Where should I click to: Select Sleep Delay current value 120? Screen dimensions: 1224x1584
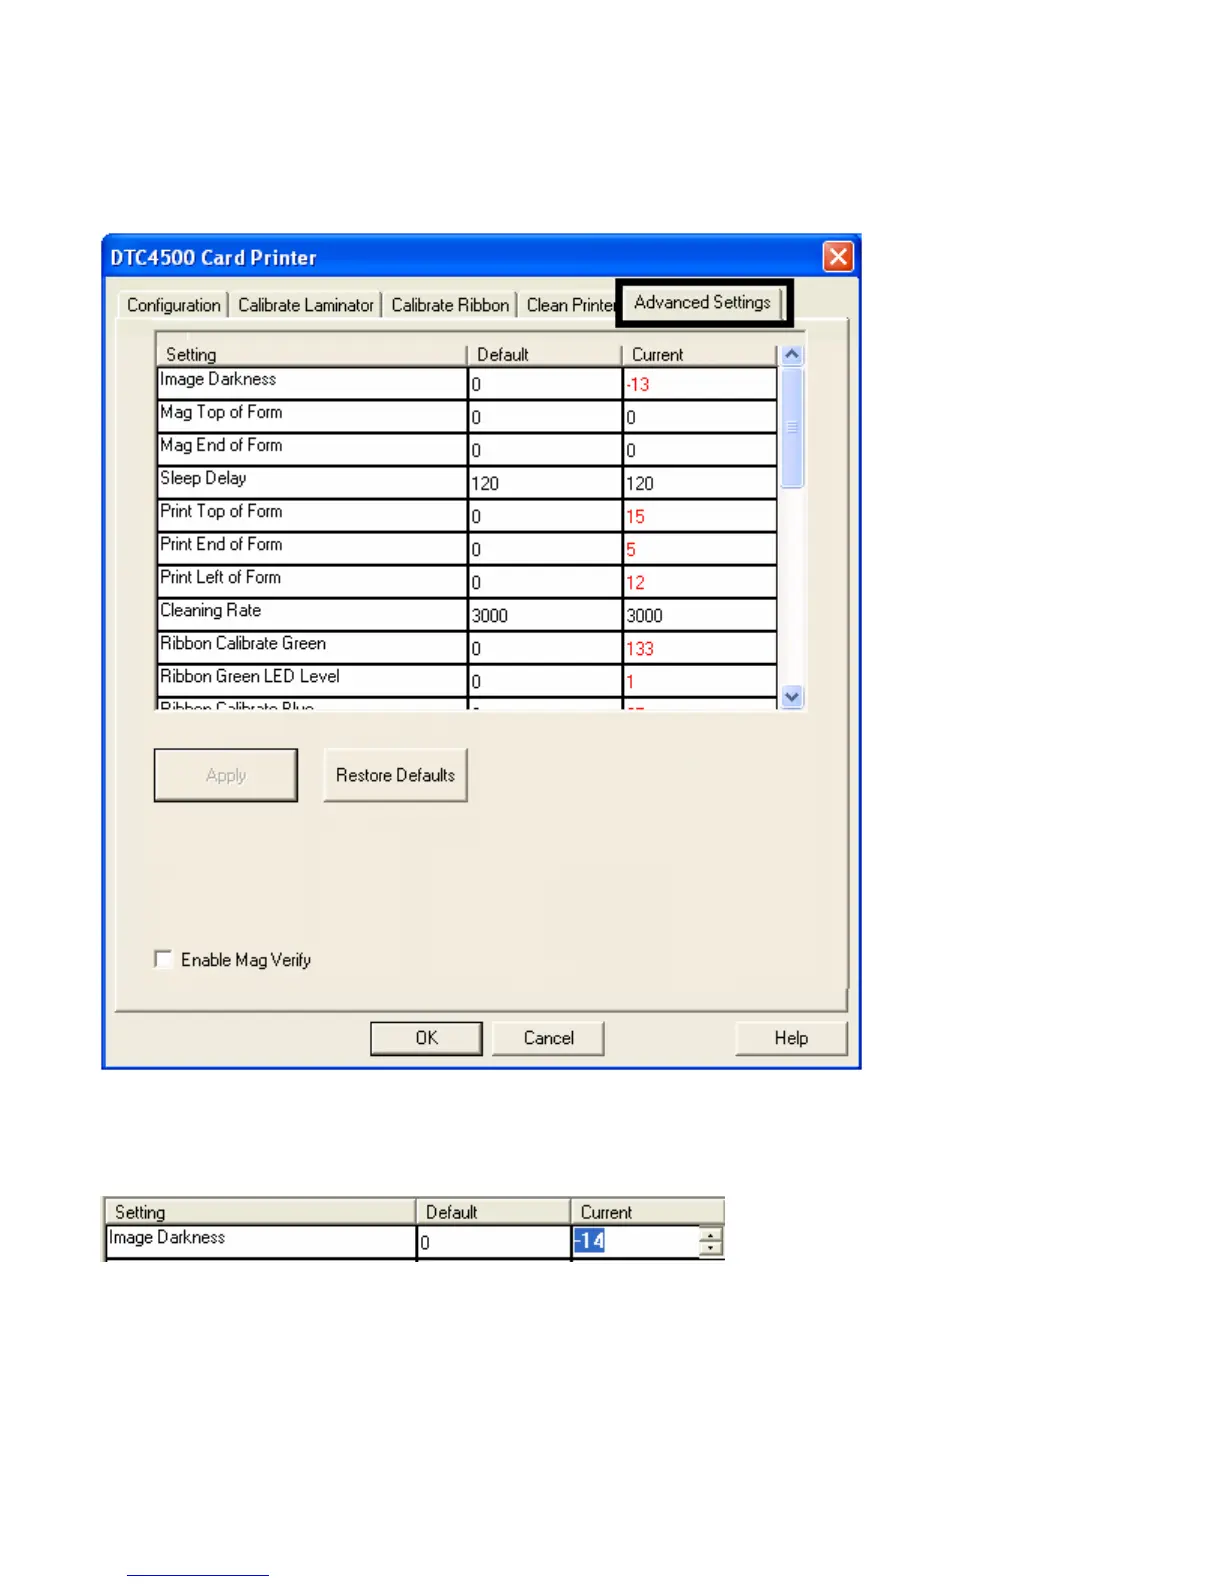pyautogui.click(x=699, y=483)
